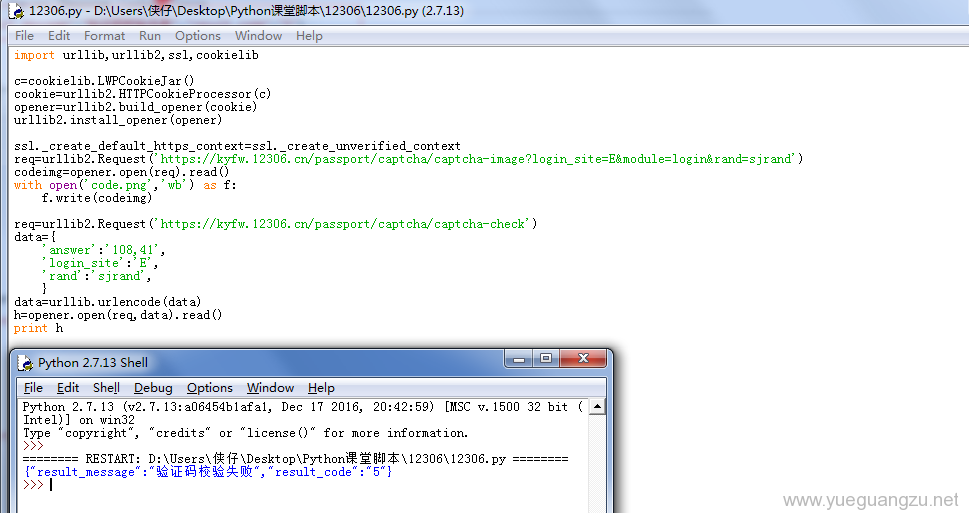969x513 pixels.
Task: Click the captcha-image URL string
Action: coord(475,159)
